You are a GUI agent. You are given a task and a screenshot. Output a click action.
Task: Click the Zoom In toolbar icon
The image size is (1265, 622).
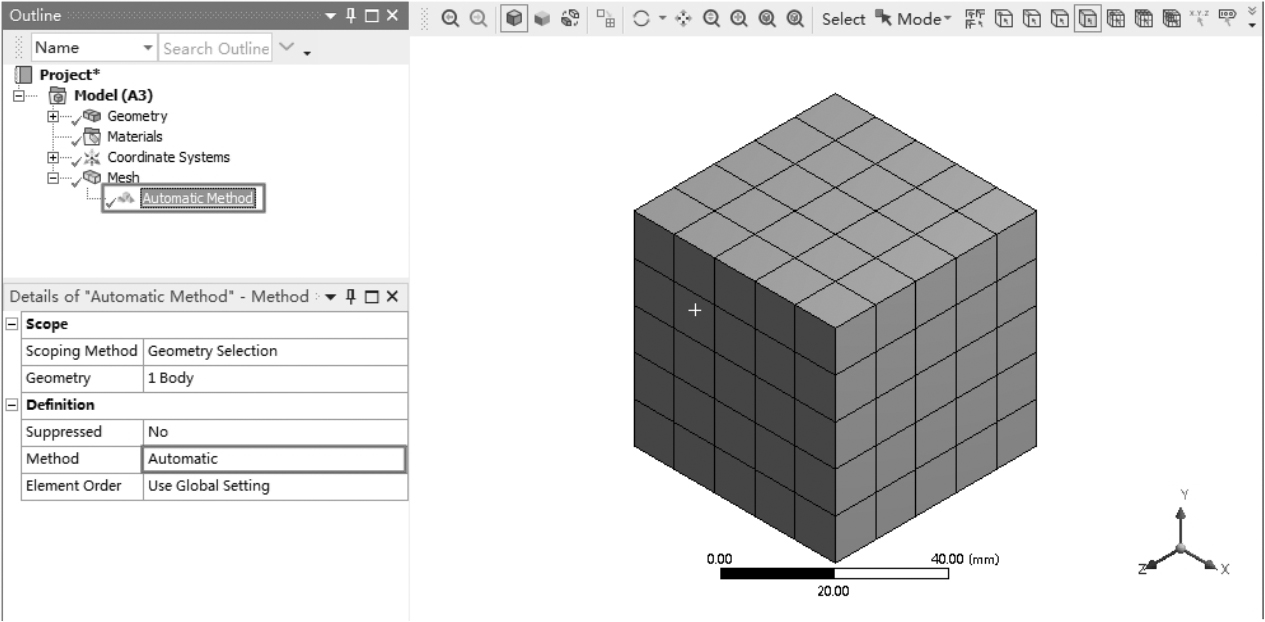tap(451, 19)
